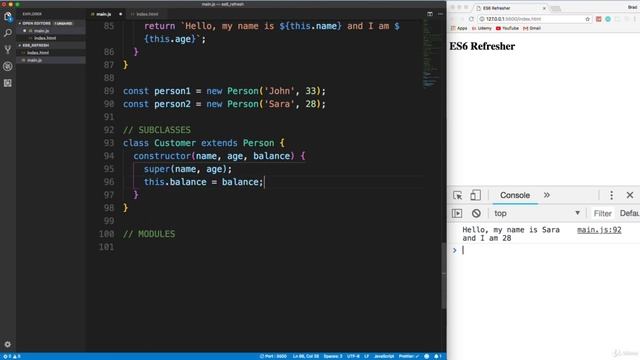Viewport: 640px width, 360px height.
Task: Close the DevTools panel
Action: point(630,196)
